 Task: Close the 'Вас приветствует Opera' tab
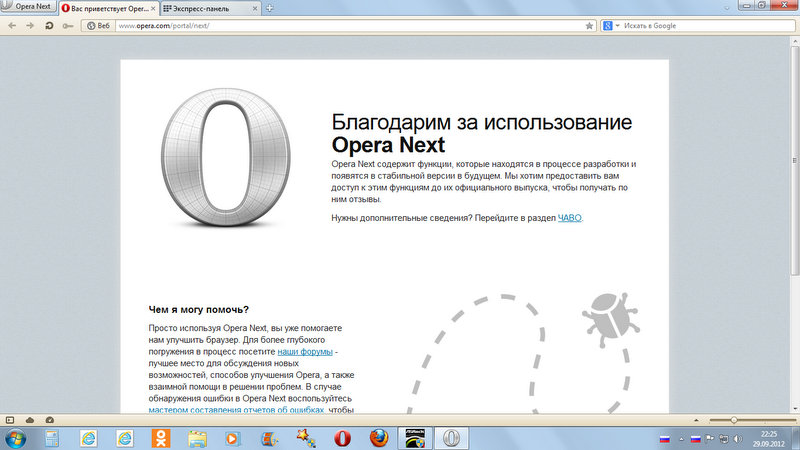coord(153,9)
